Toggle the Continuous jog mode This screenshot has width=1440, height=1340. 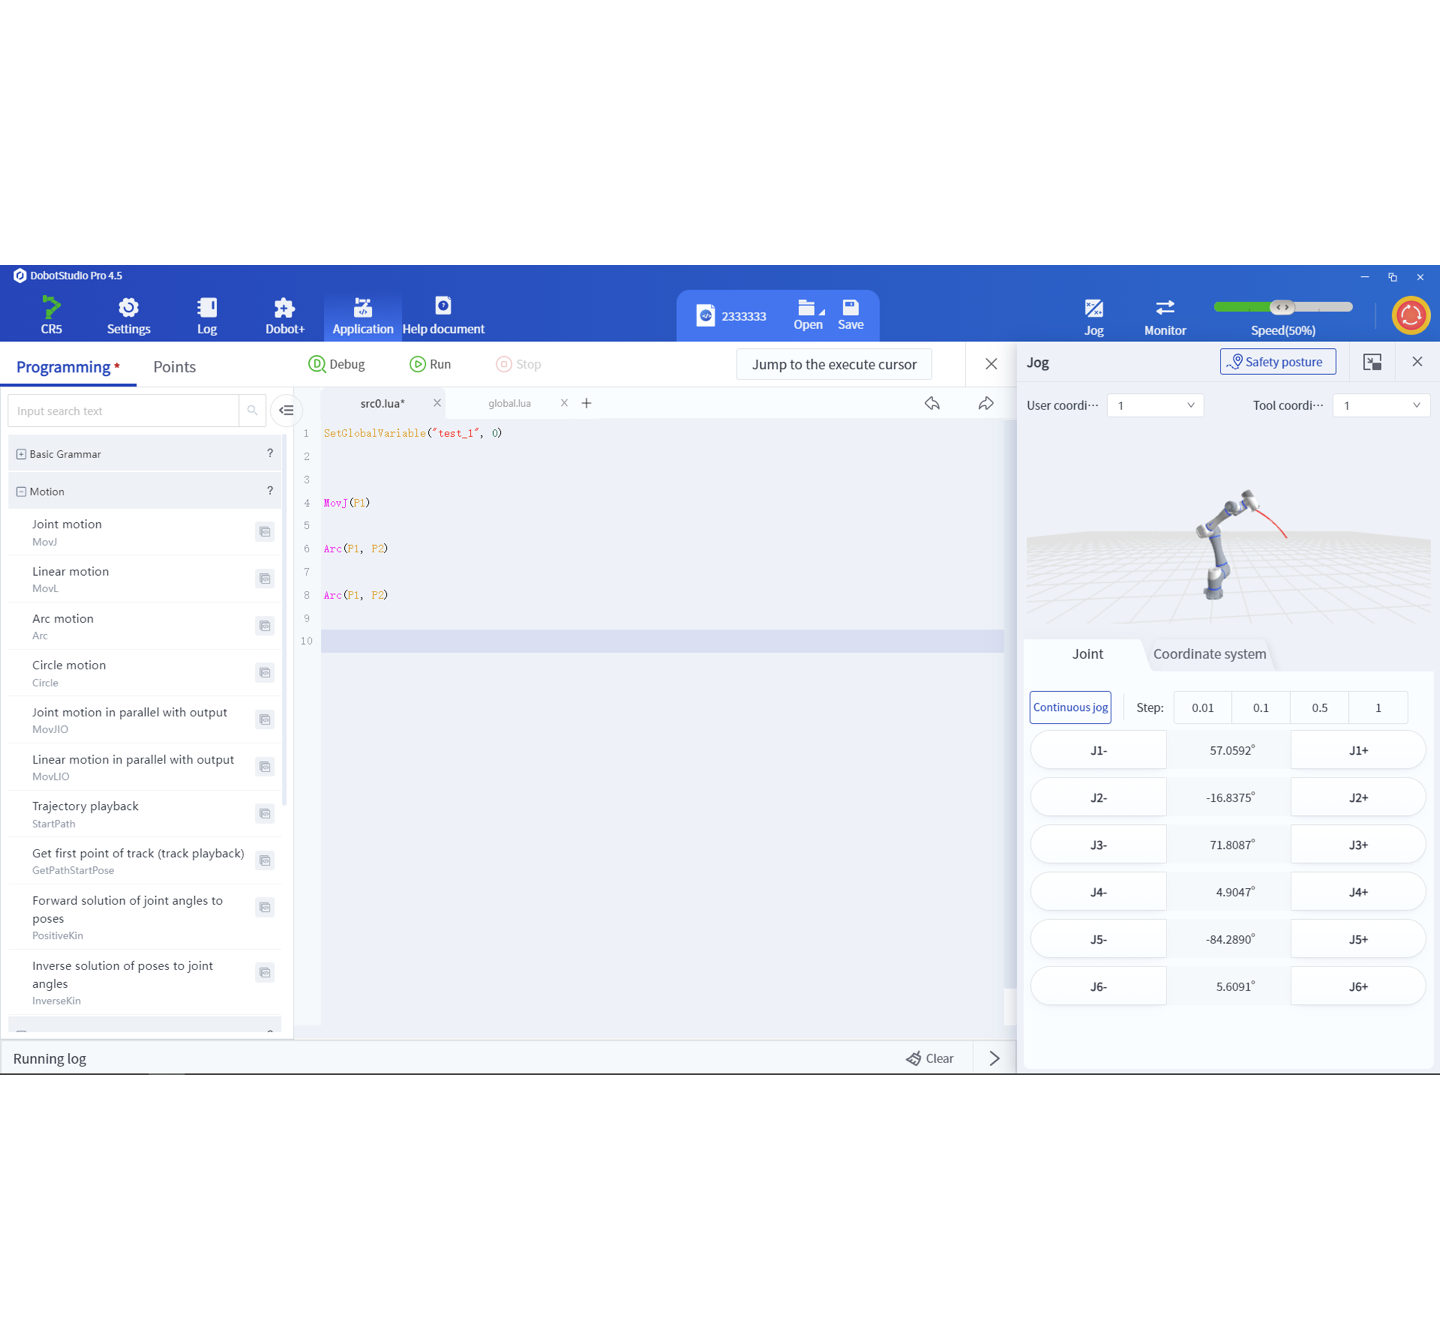[x=1070, y=707]
